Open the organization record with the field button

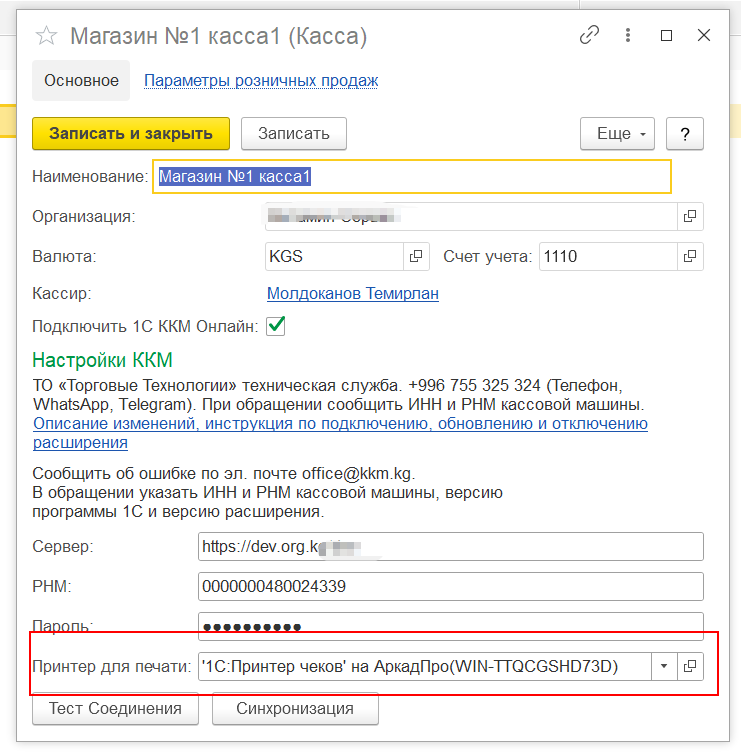(x=689, y=216)
